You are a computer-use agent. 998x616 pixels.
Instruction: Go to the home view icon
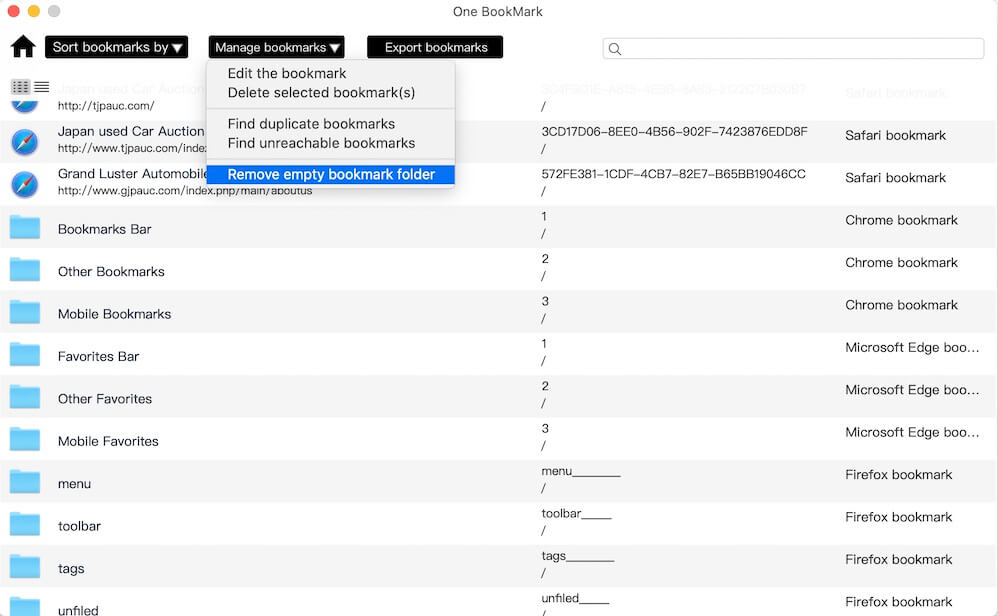click(23, 46)
